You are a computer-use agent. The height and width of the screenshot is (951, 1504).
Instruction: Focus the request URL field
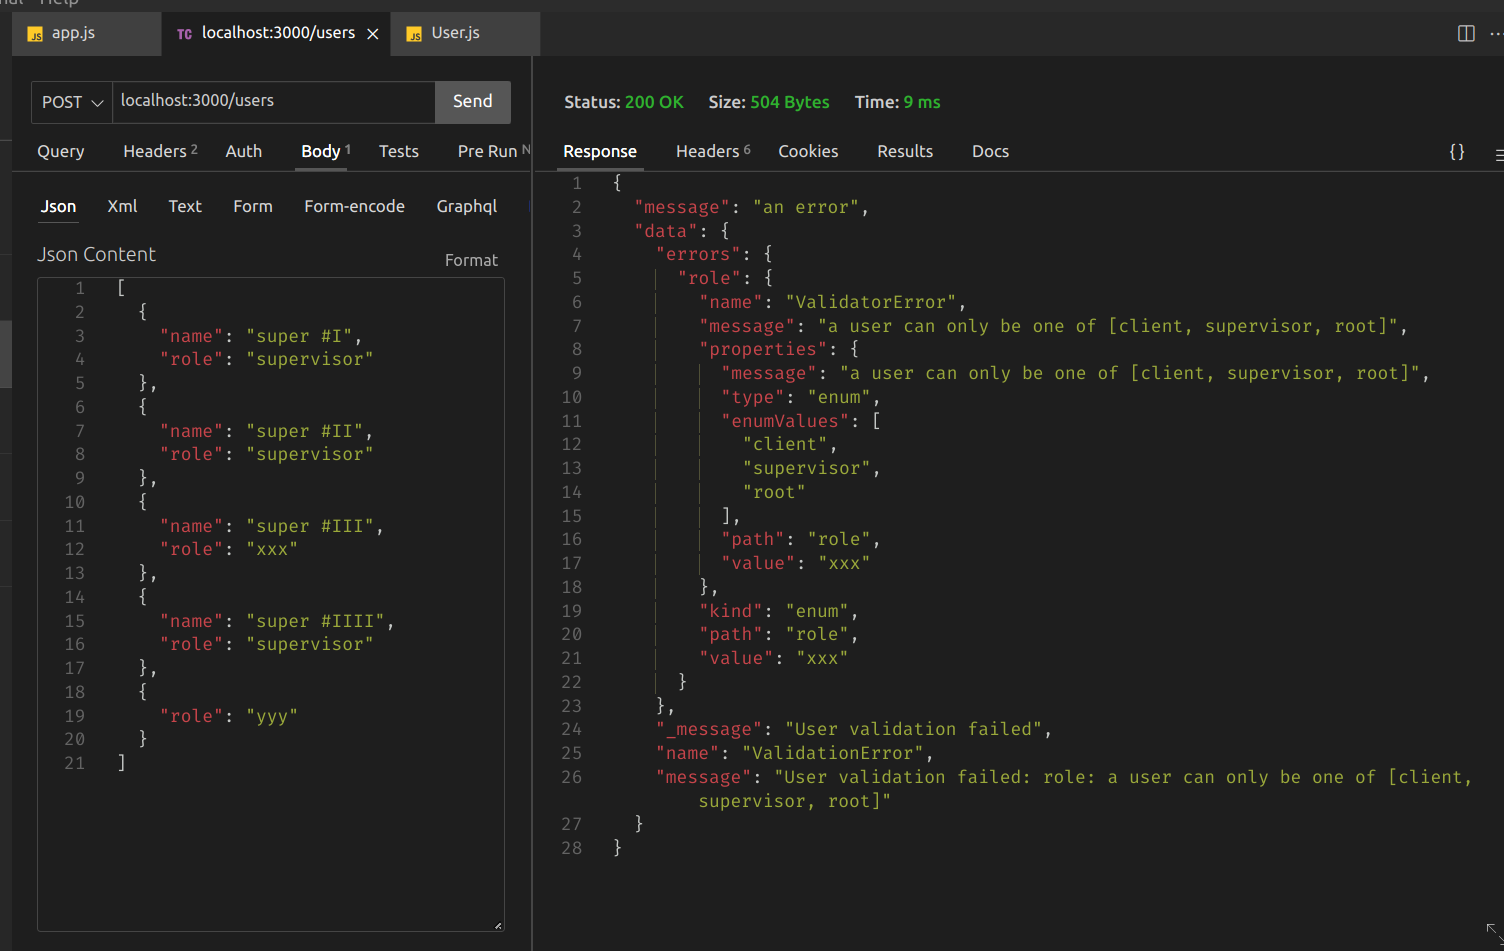[x=274, y=102]
